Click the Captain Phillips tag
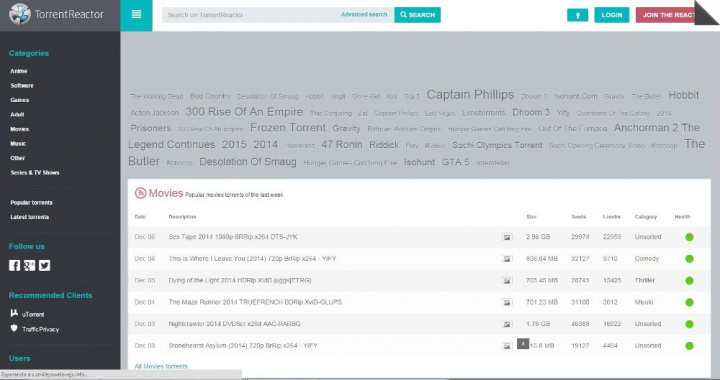Screen dimensions: 720x380 click(470, 95)
